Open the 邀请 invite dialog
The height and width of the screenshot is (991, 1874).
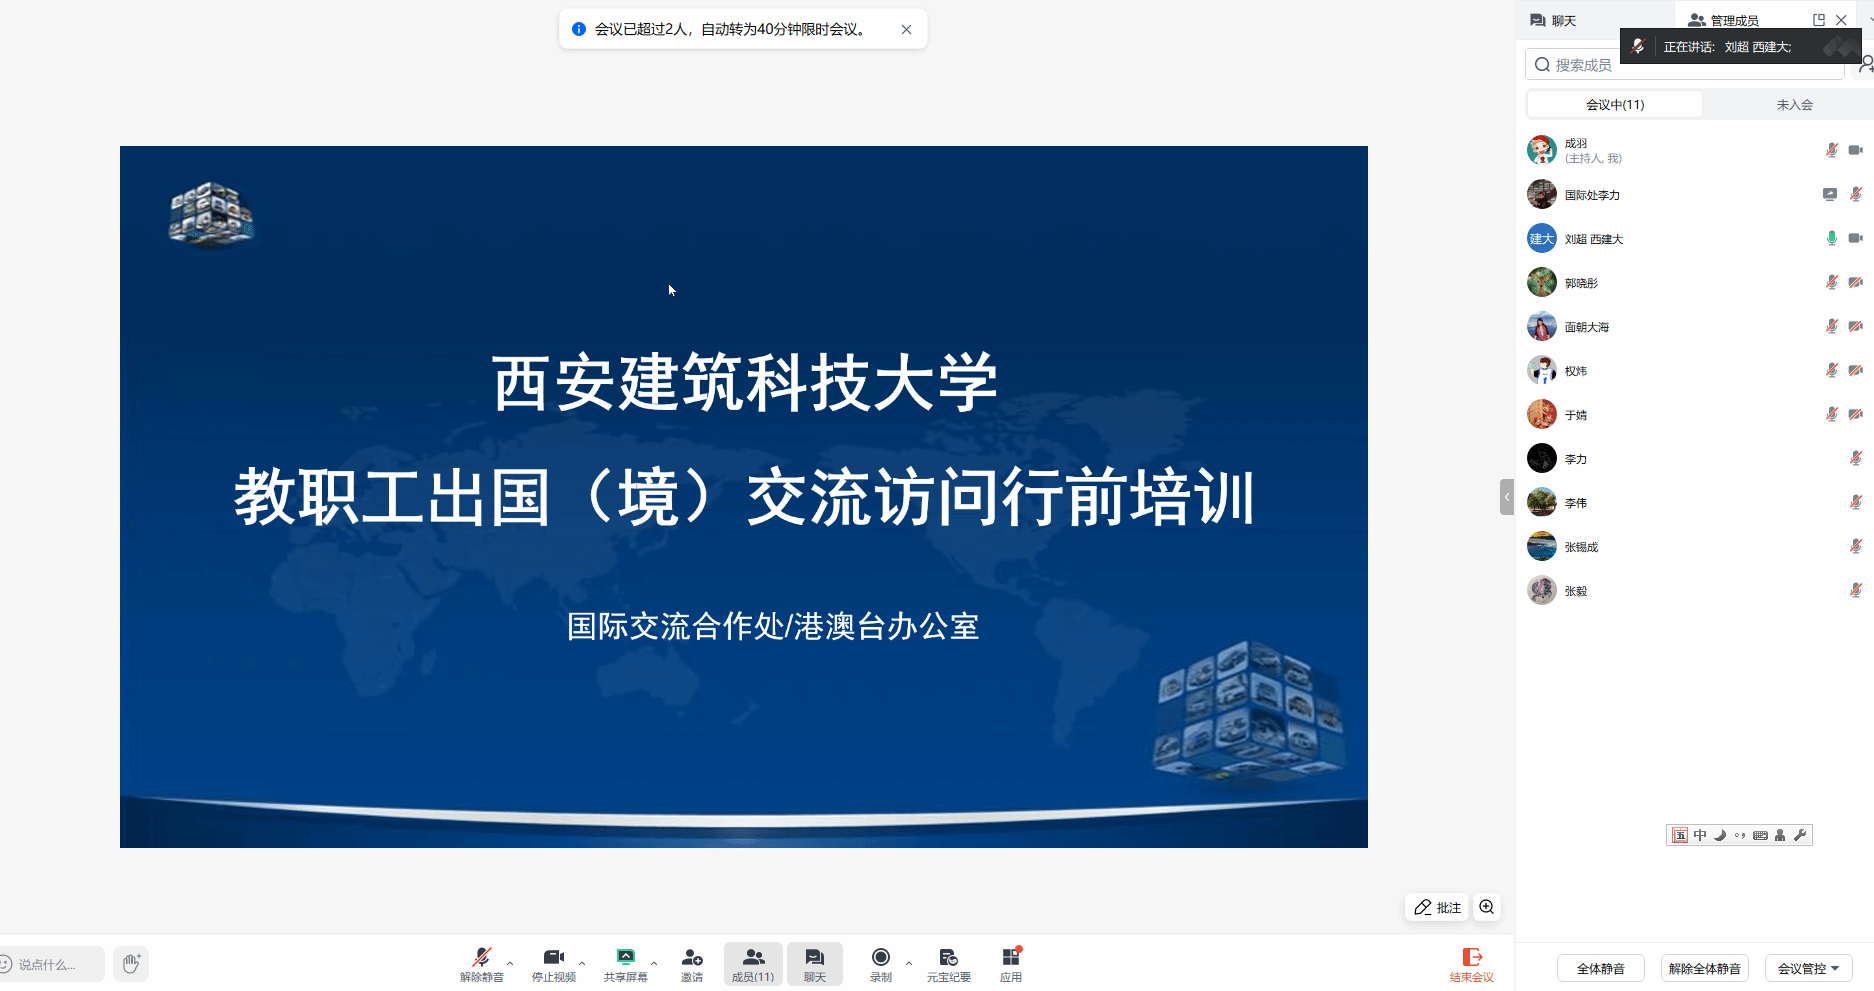pyautogui.click(x=692, y=964)
